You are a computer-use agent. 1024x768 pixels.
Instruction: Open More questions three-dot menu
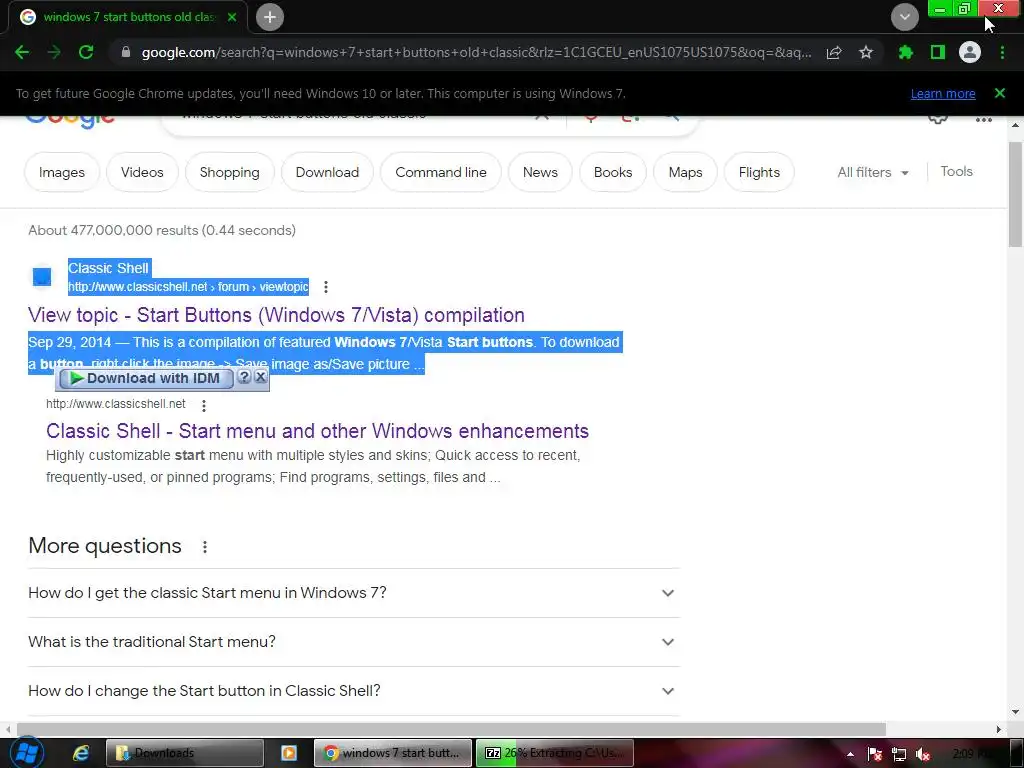tap(204, 547)
